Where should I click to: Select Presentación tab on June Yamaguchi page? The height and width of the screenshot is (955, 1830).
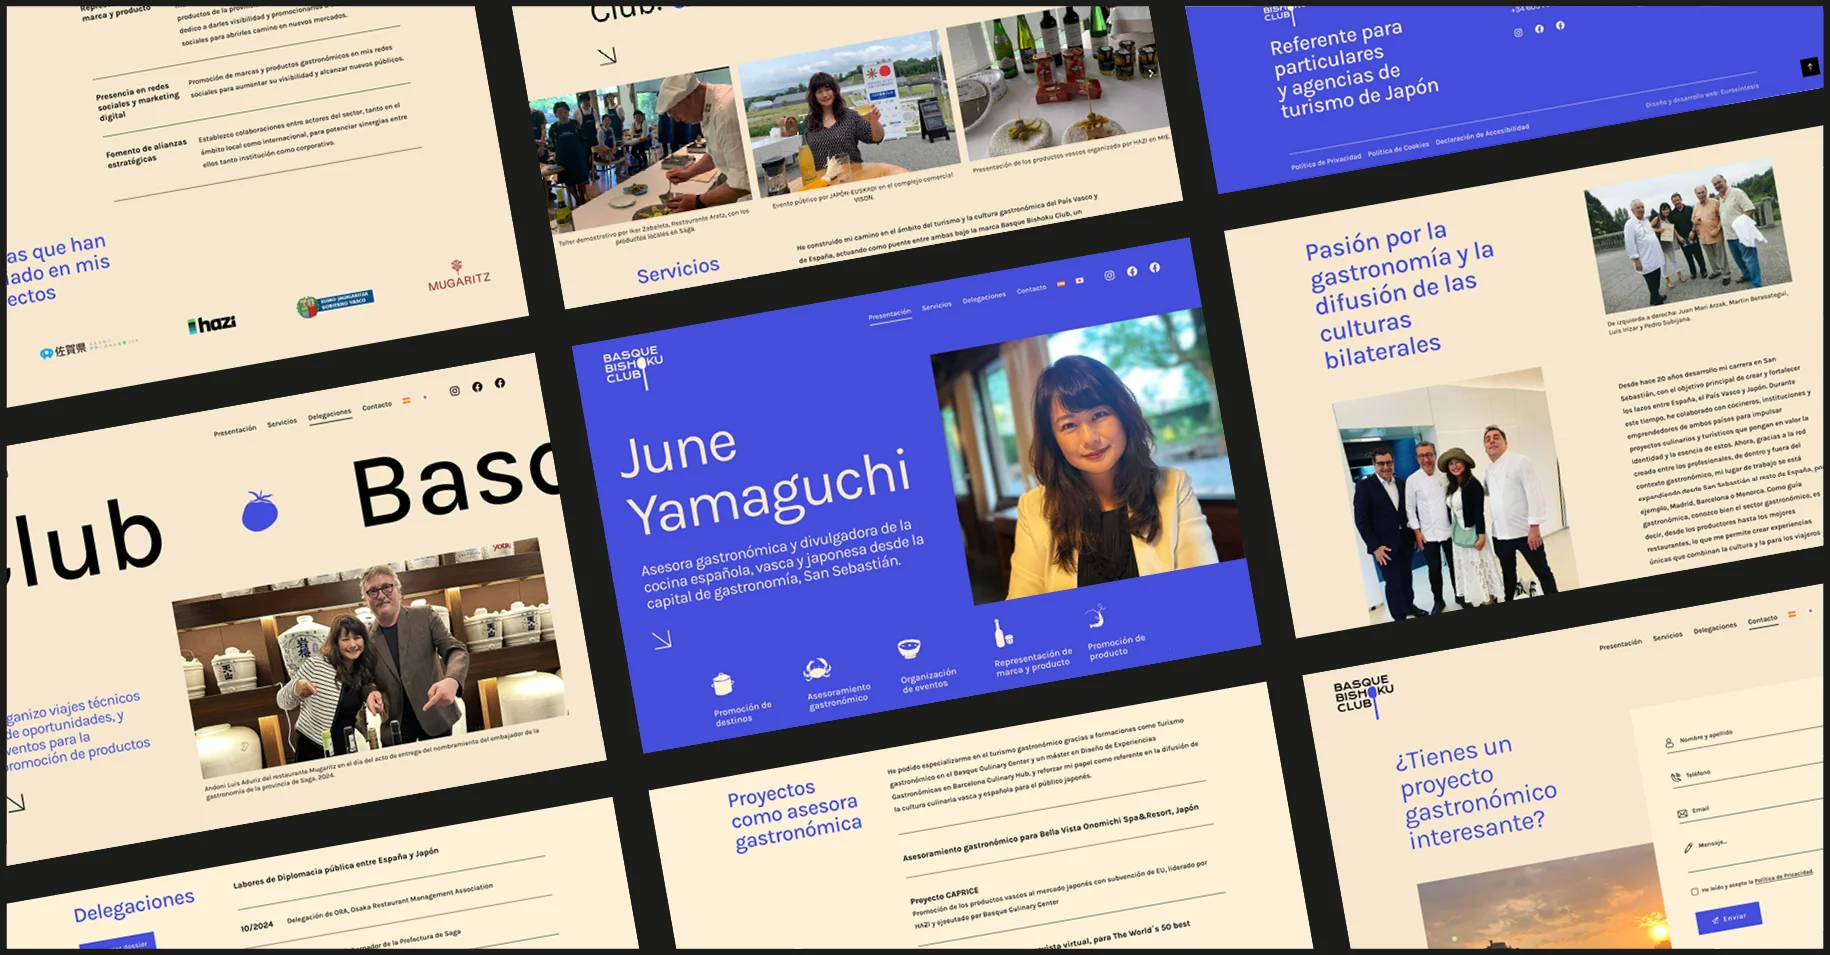click(889, 315)
